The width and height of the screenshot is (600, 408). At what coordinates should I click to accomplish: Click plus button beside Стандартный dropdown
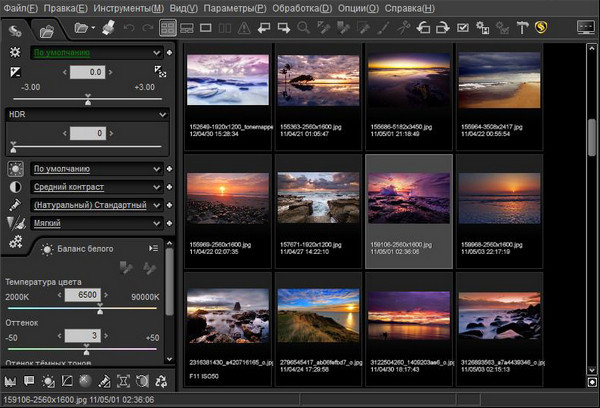tap(169, 205)
